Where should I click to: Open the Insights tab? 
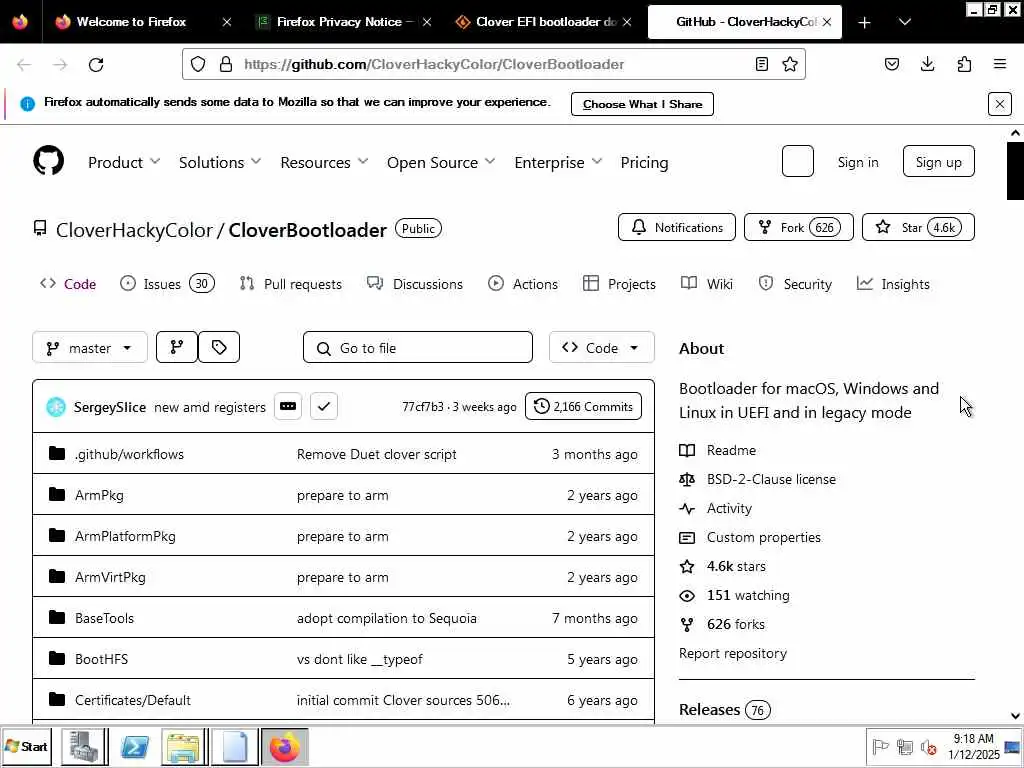pyautogui.click(x=893, y=284)
